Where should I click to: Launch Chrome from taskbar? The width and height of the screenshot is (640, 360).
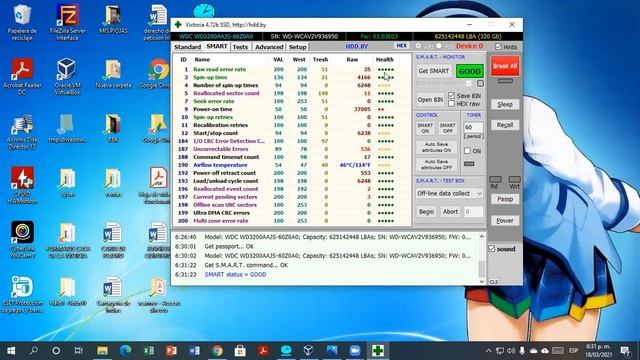click(x=217, y=351)
